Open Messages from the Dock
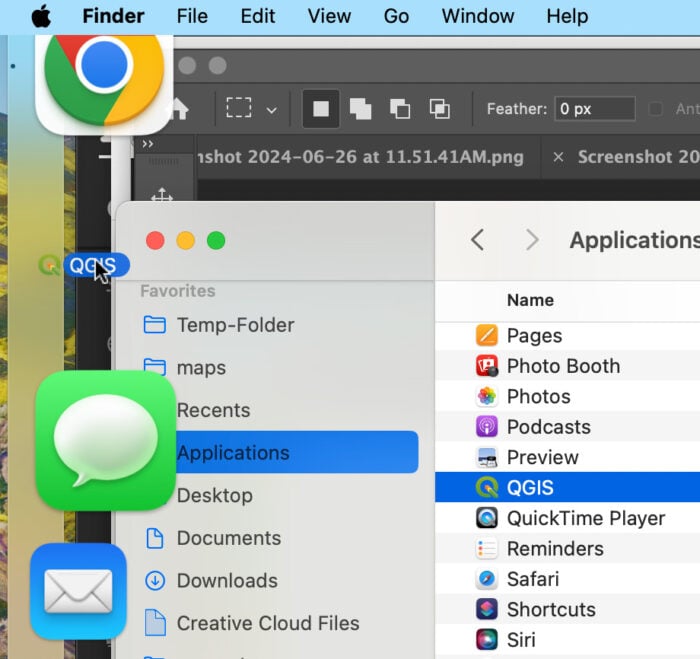Screen dimensions: 700x659 click(x=106, y=440)
